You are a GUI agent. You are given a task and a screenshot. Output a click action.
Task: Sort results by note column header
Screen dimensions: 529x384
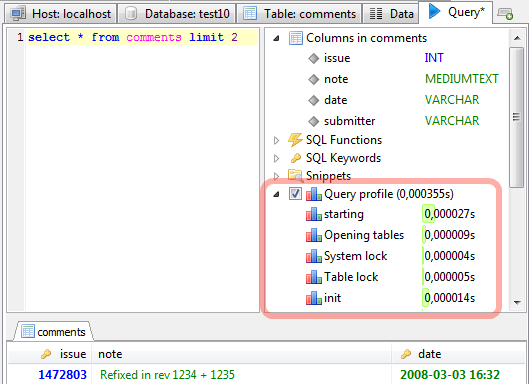[241, 354]
